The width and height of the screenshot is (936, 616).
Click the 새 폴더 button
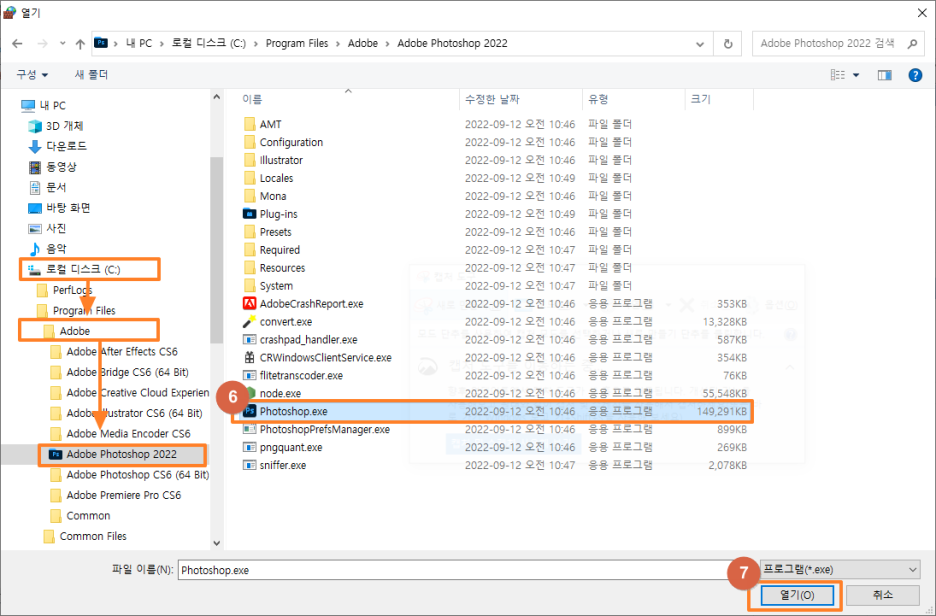(x=91, y=75)
